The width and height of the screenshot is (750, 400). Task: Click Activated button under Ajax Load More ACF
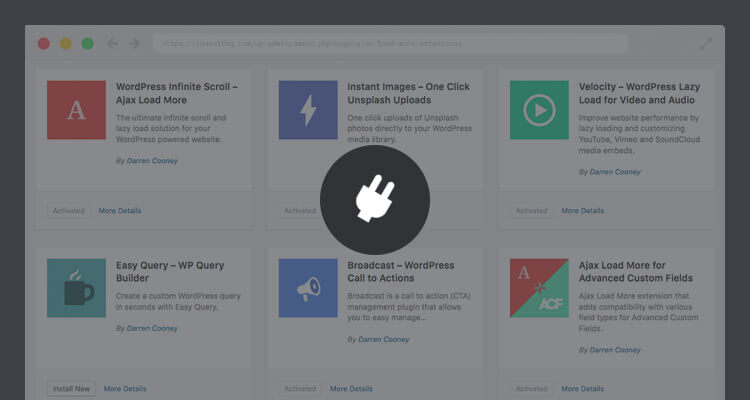pyautogui.click(x=531, y=389)
